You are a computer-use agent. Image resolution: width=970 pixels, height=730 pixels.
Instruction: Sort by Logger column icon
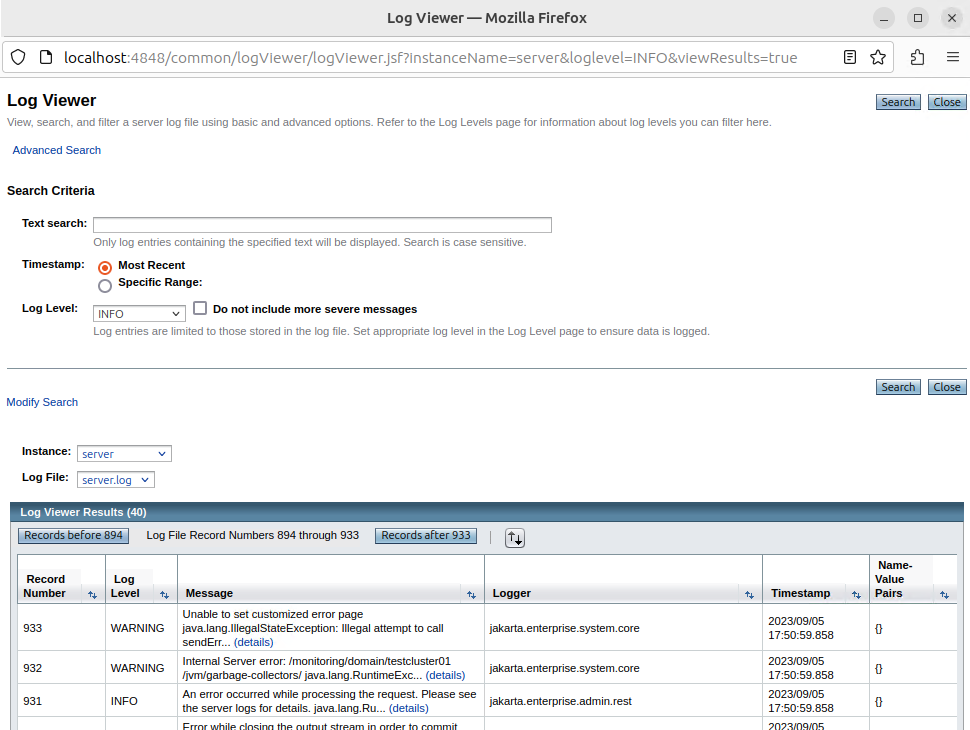749,595
